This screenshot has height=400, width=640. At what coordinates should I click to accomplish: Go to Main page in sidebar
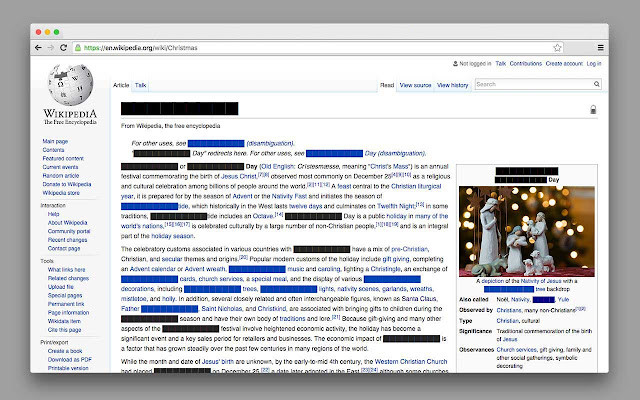(55, 141)
